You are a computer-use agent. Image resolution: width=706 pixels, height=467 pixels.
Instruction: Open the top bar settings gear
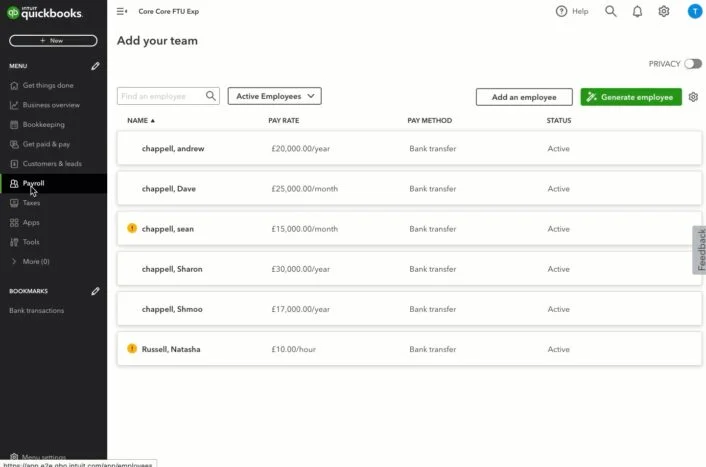(664, 11)
